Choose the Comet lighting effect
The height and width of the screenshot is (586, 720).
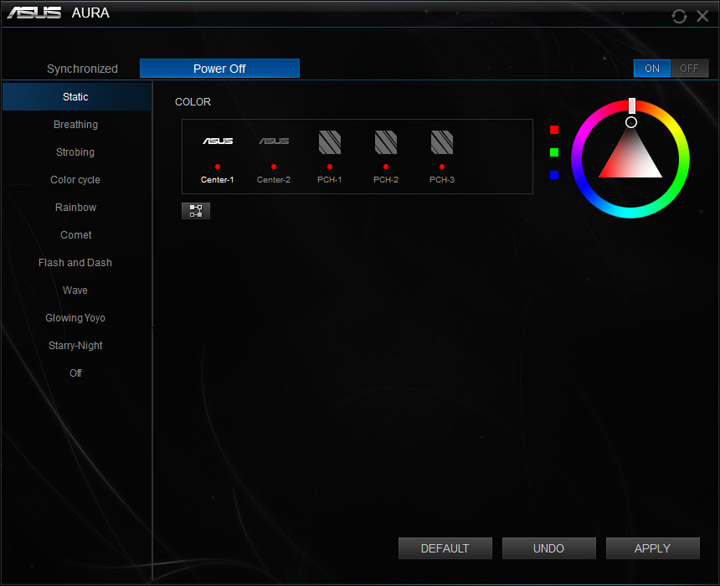coord(76,235)
